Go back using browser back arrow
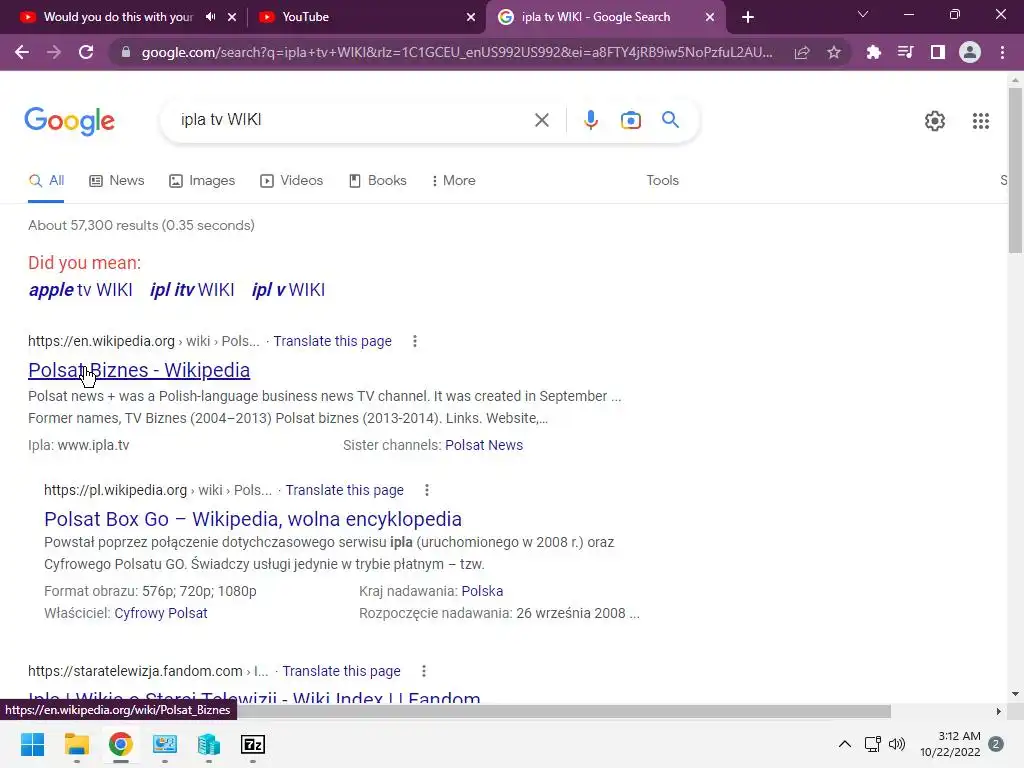Image resolution: width=1024 pixels, height=768 pixels. click(22, 52)
